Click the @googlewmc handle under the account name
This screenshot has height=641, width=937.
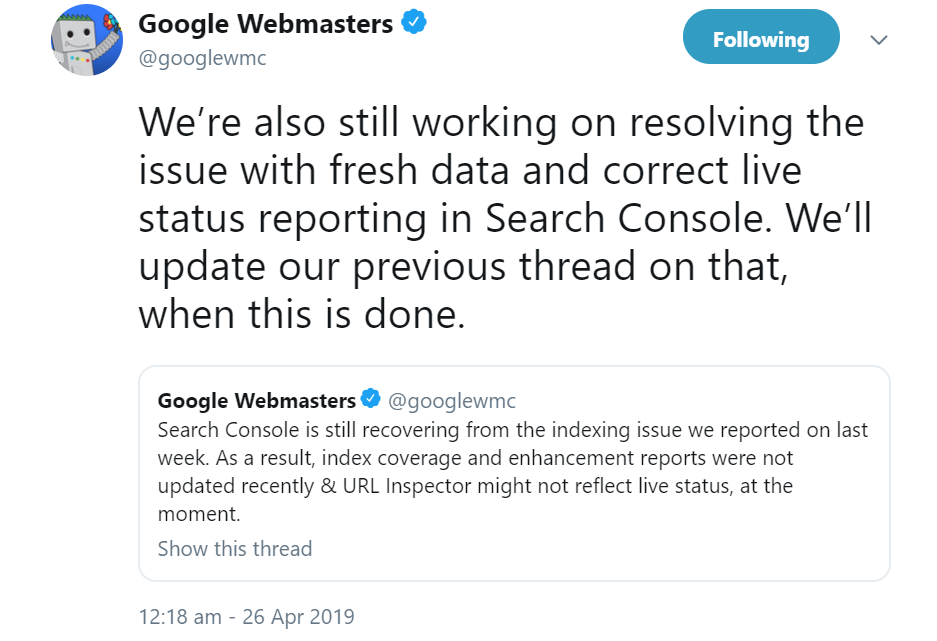click(x=201, y=58)
